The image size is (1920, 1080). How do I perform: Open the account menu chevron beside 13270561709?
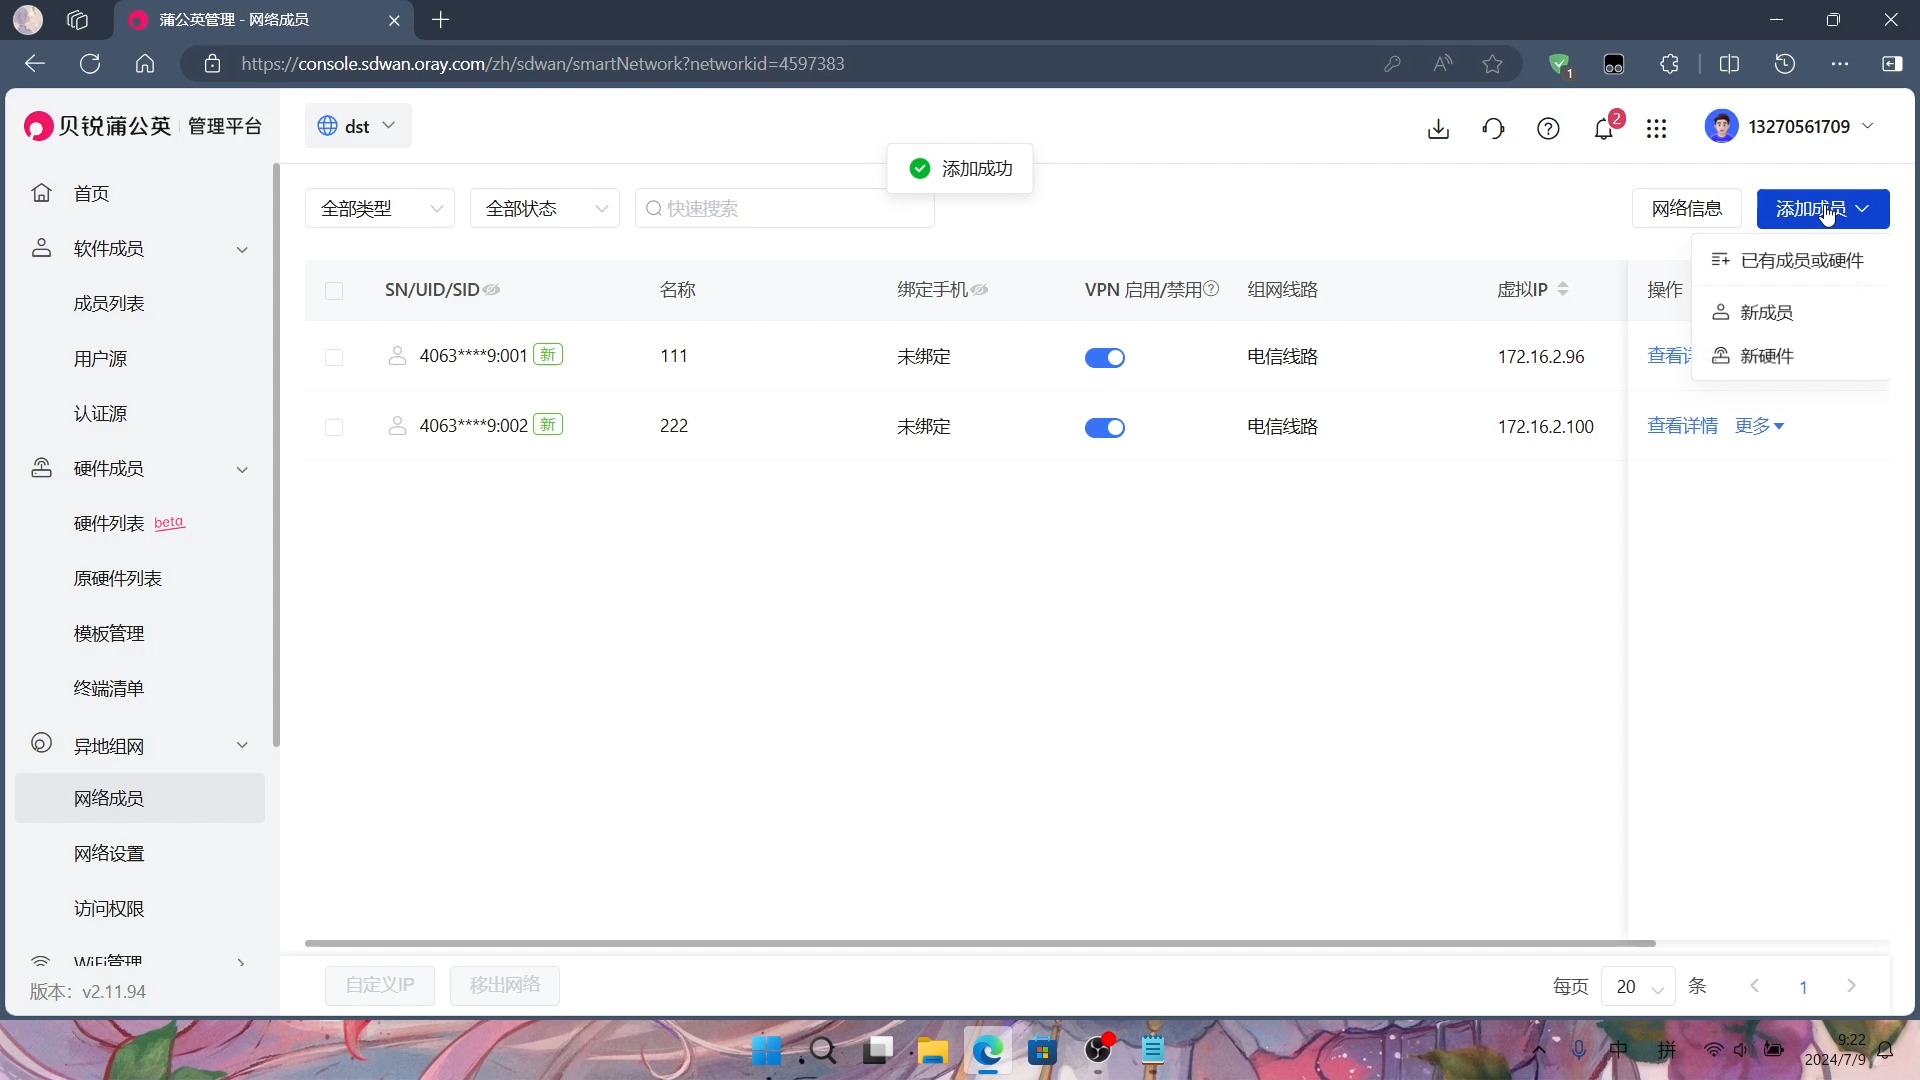click(x=1868, y=126)
